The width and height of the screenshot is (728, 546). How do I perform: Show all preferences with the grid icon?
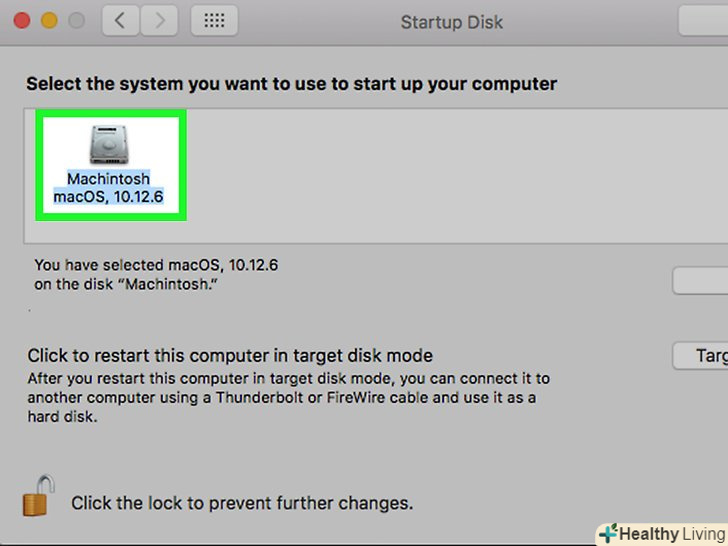tap(213, 21)
